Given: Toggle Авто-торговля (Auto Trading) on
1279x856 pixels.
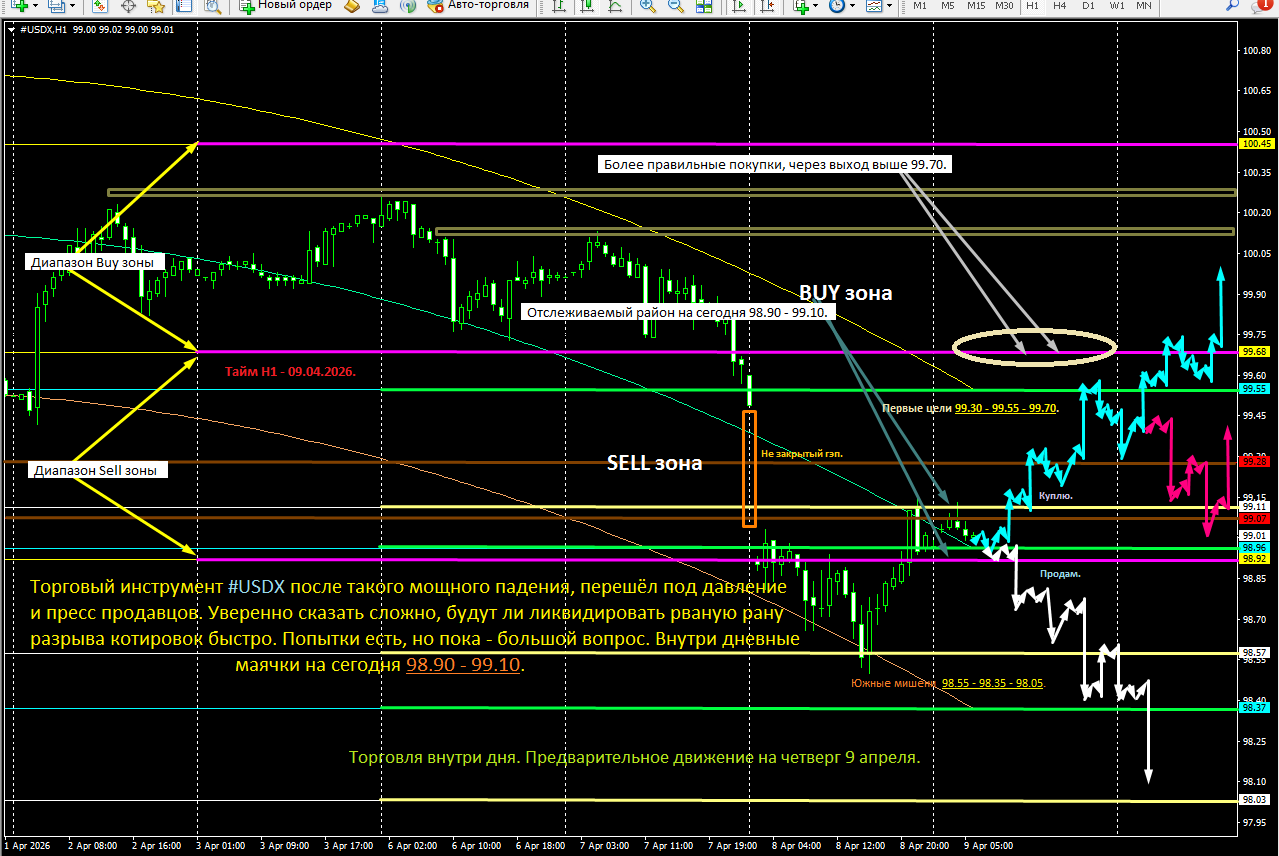Looking at the screenshot, I should [x=437, y=7].
